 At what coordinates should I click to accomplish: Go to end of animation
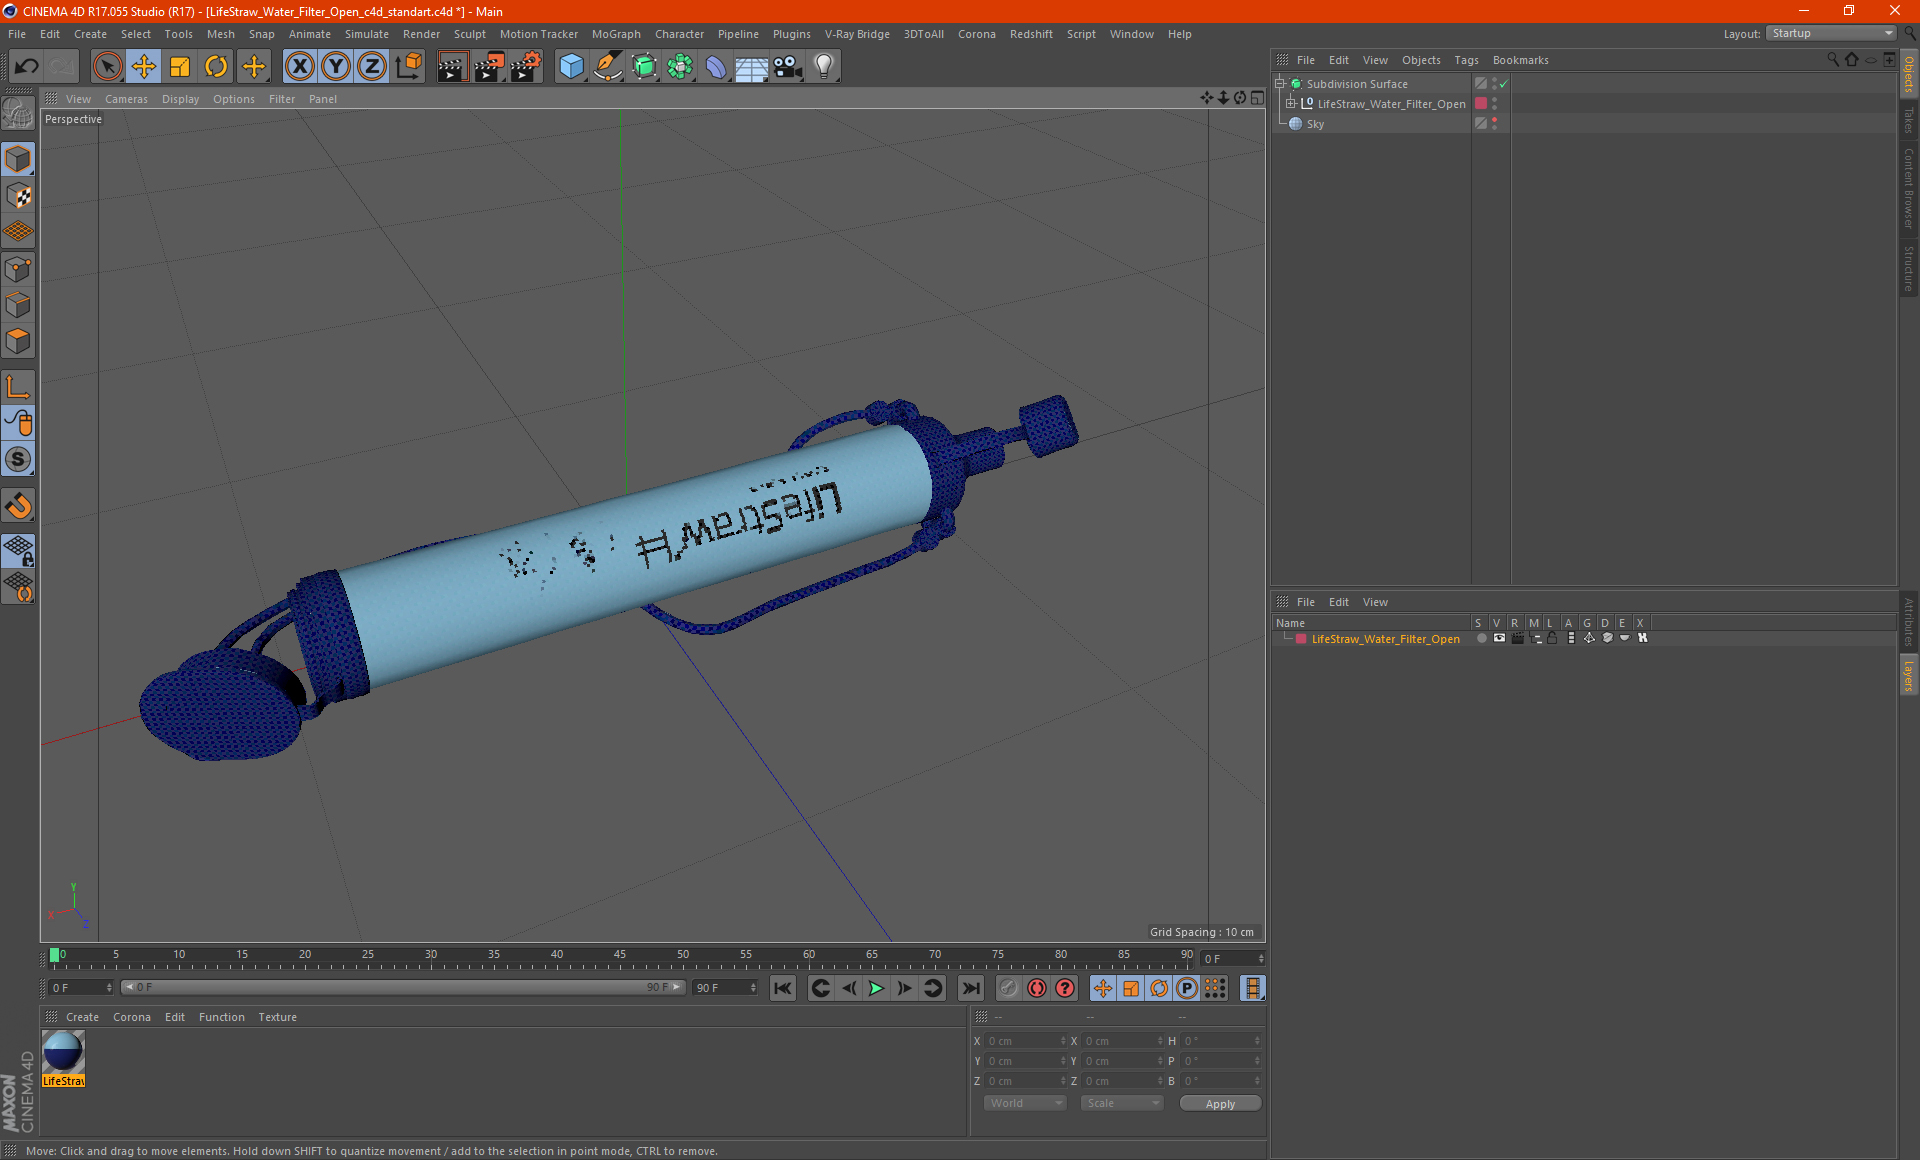pos(970,988)
